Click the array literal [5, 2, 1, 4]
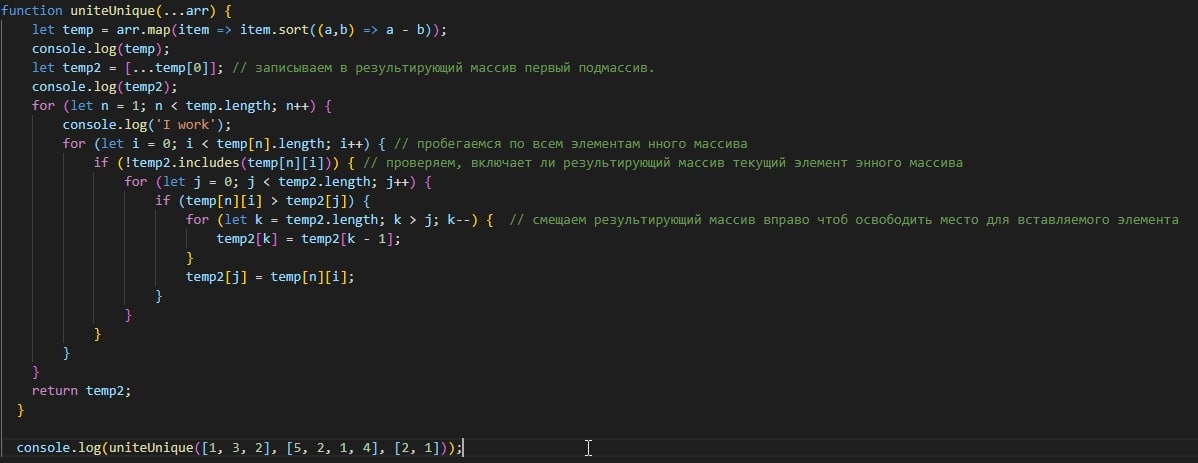Image resolution: width=1198 pixels, height=463 pixels. [336, 449]
